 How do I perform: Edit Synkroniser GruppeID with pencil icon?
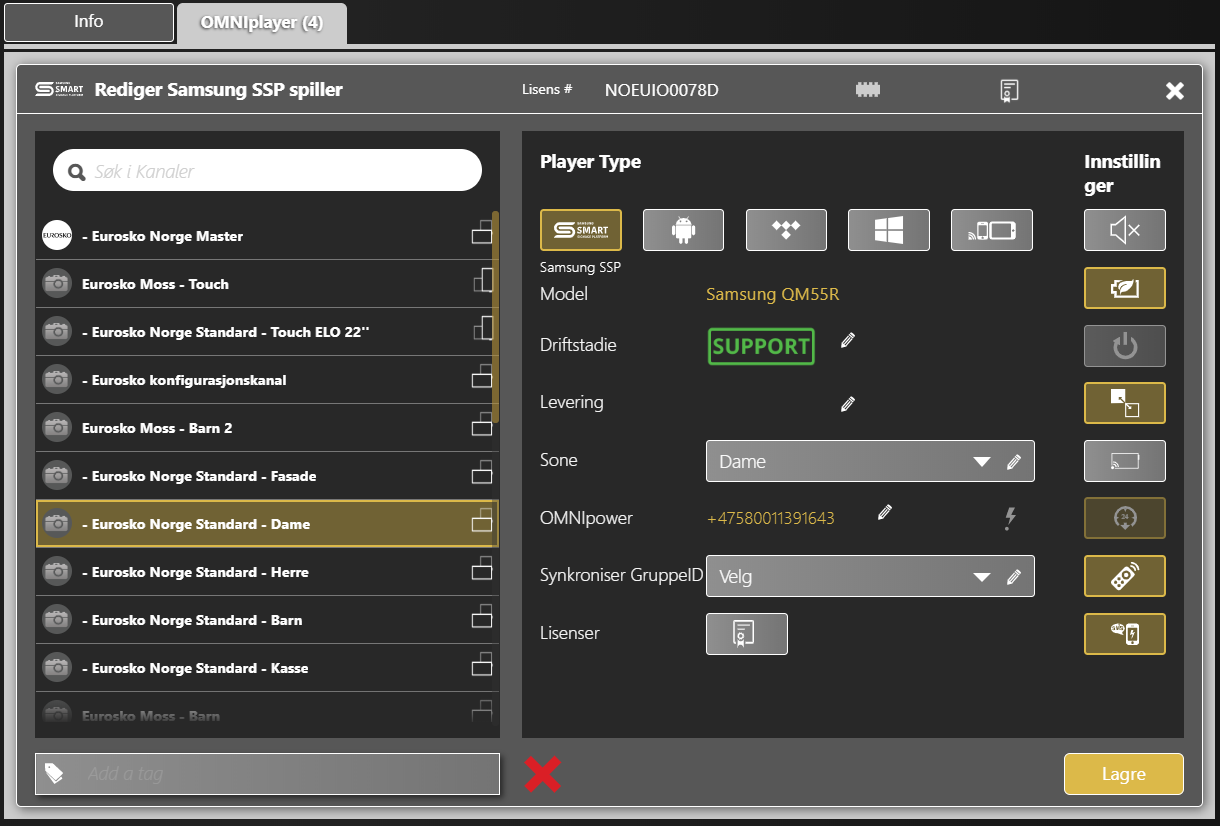coord(1014,577)
